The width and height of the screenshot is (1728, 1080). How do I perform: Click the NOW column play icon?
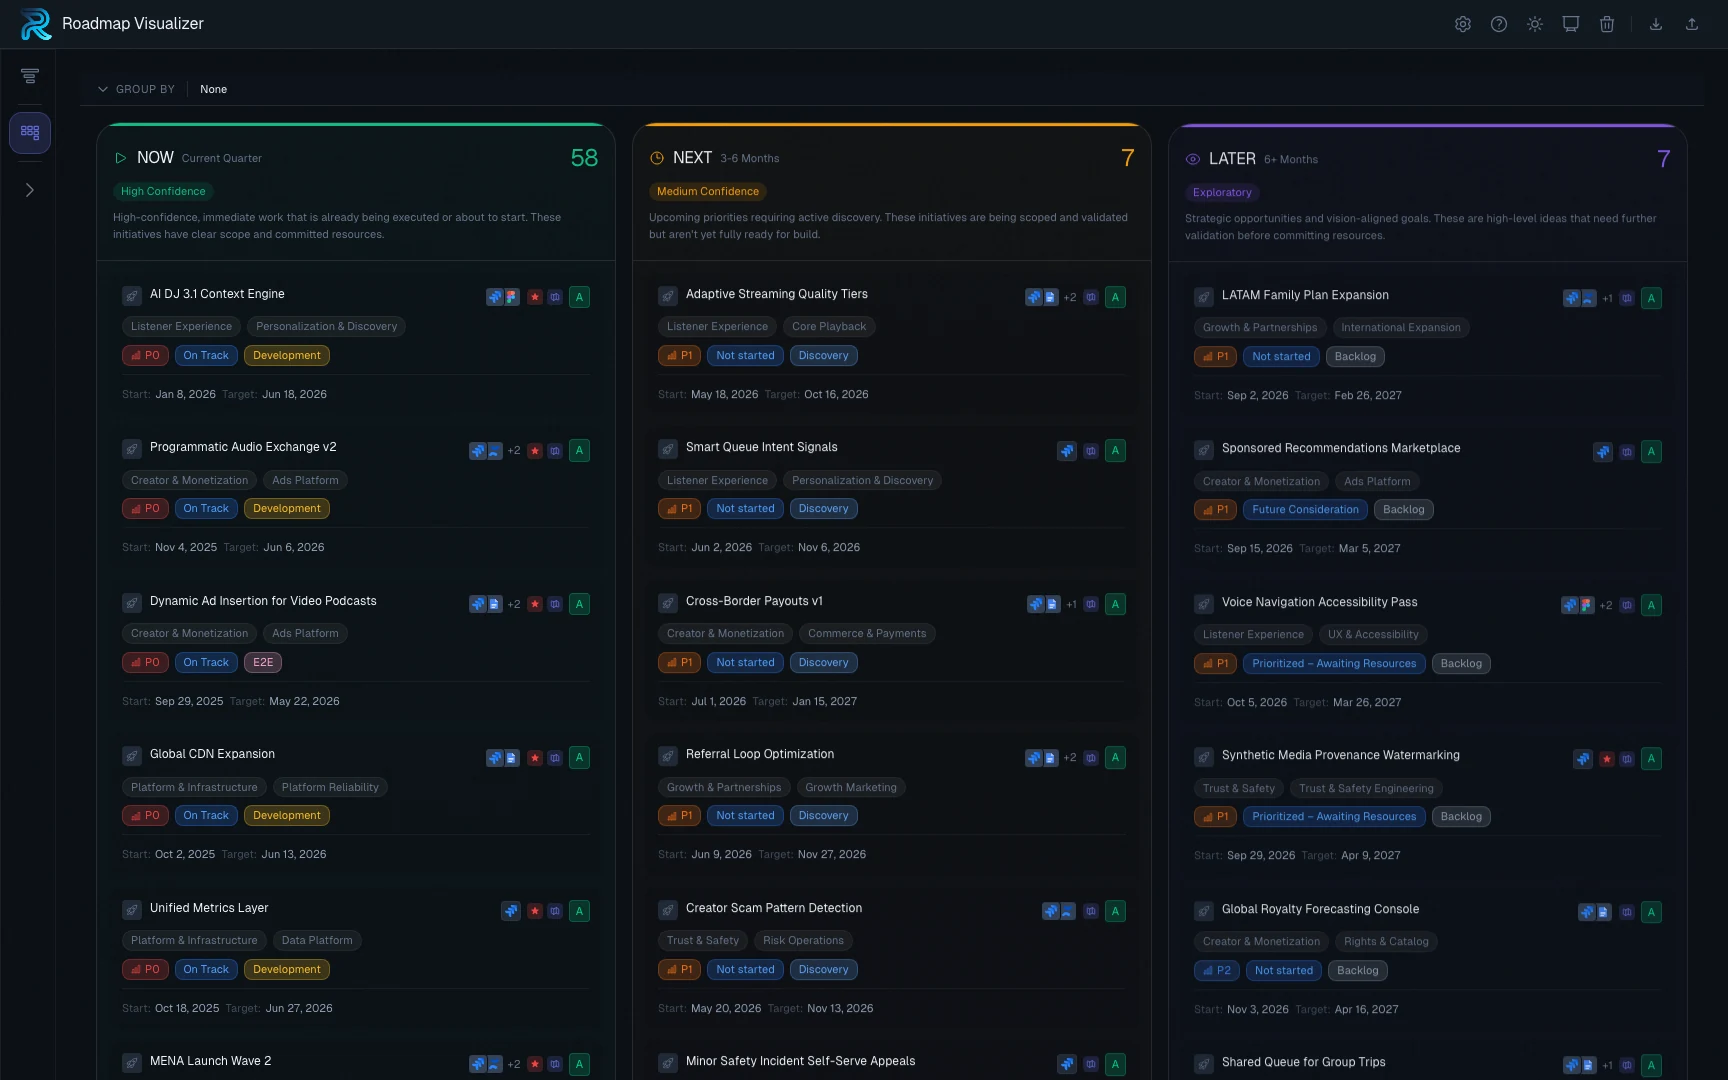tap(120, 158)
